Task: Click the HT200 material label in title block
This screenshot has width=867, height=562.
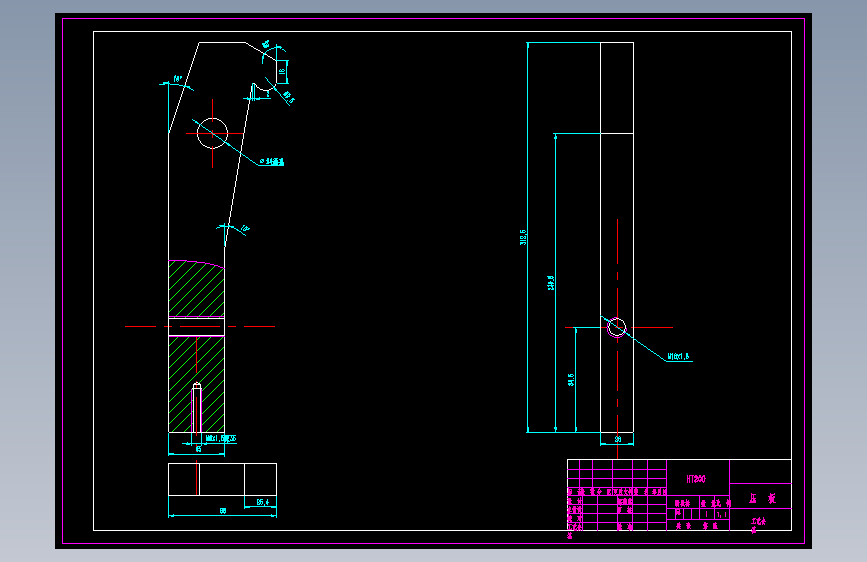Action: coord(696,479)
